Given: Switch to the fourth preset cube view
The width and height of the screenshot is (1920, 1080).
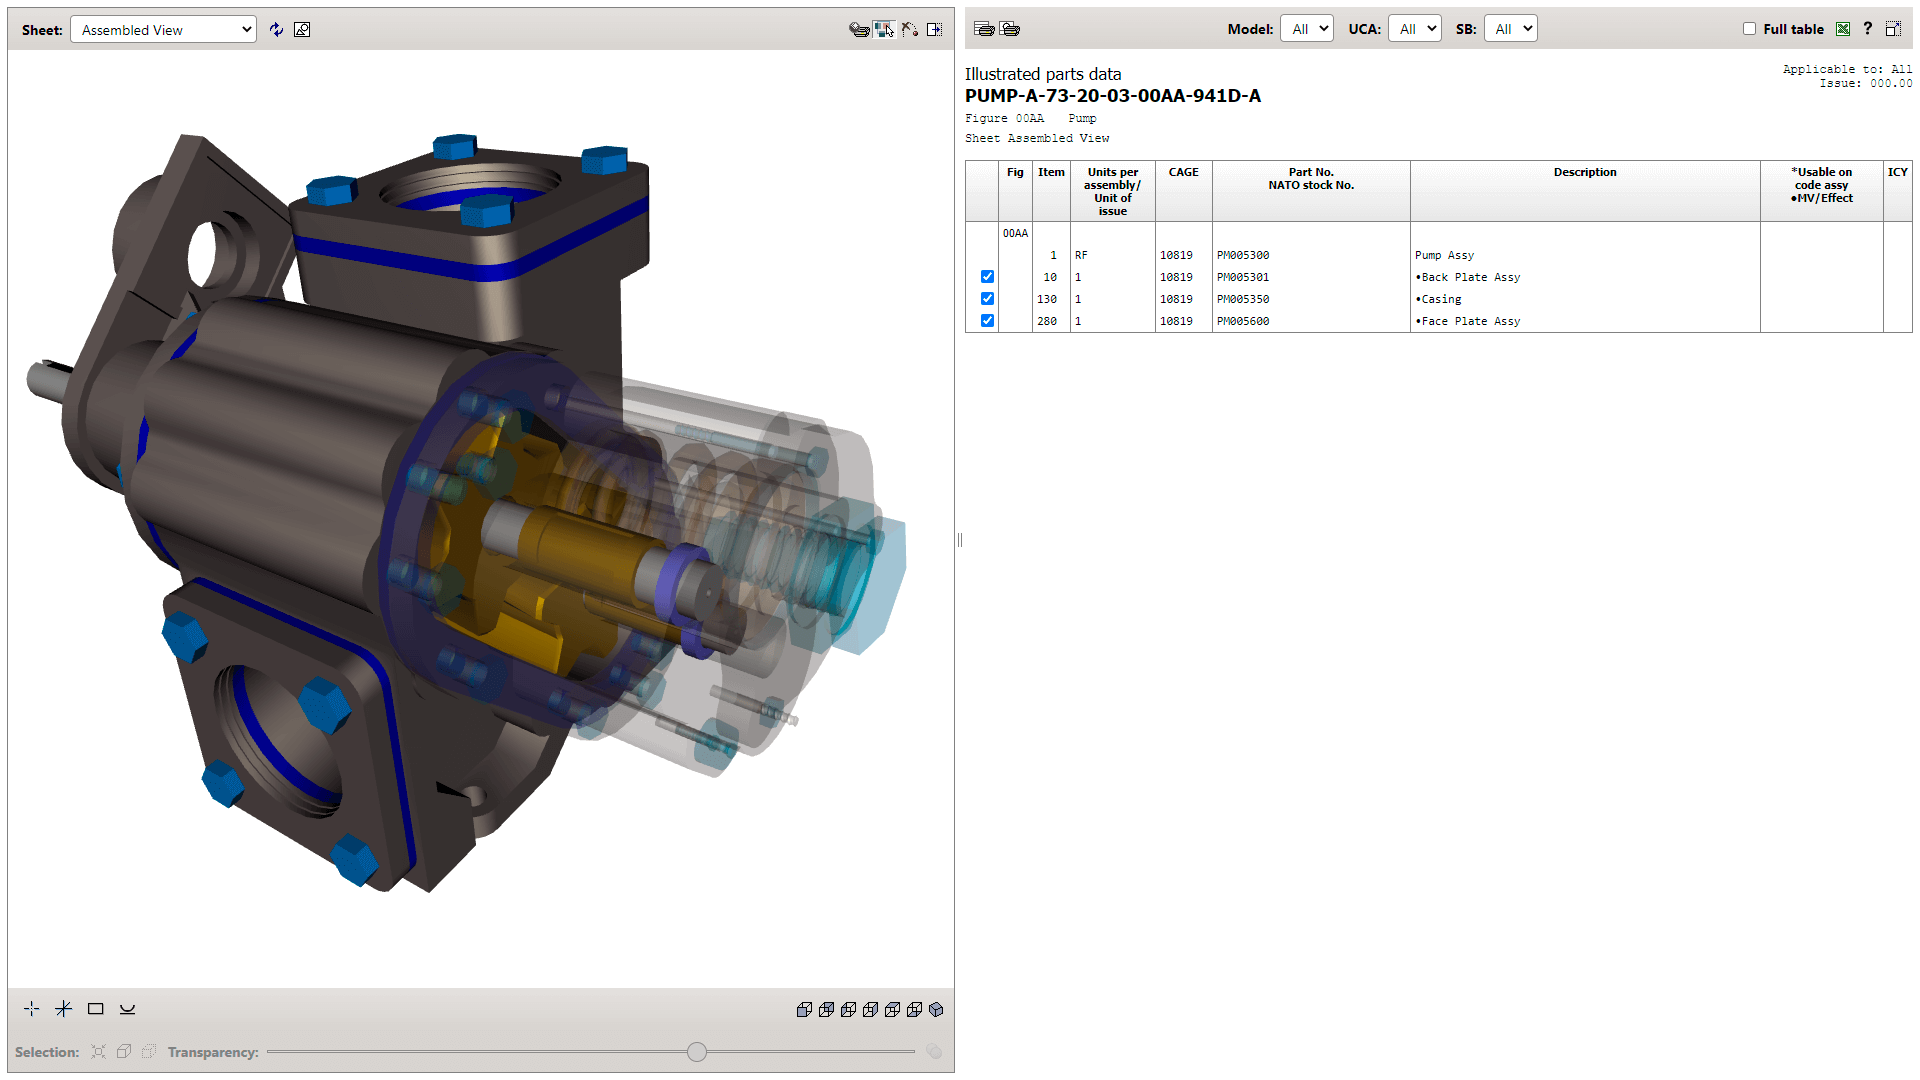Looking at the screenshot, I should [870, 1010].
